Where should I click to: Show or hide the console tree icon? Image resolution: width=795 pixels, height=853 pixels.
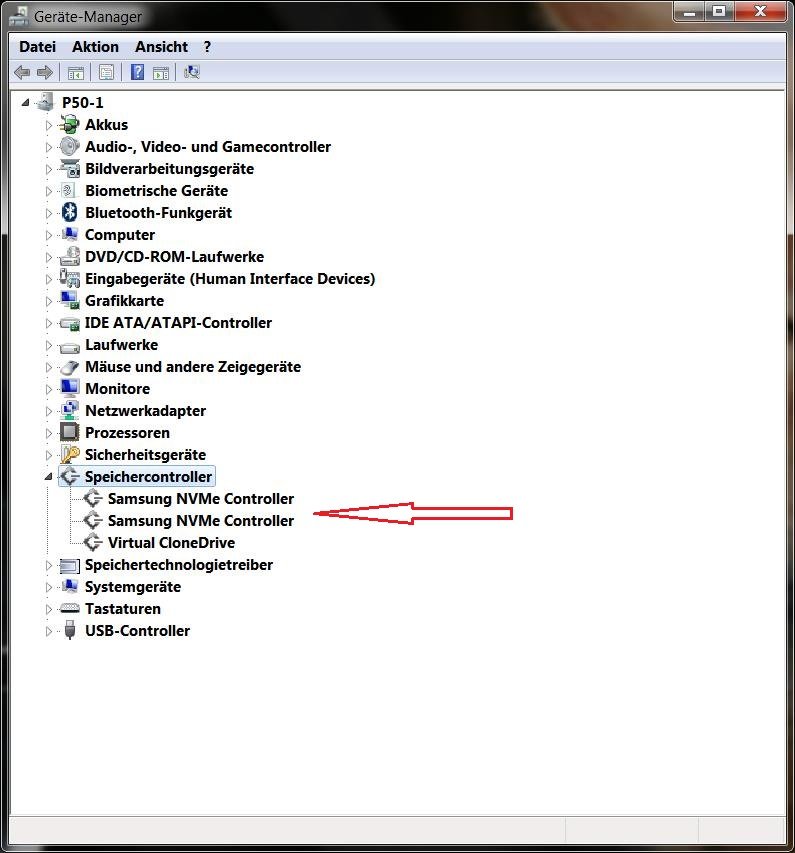(x=76, y=72)
